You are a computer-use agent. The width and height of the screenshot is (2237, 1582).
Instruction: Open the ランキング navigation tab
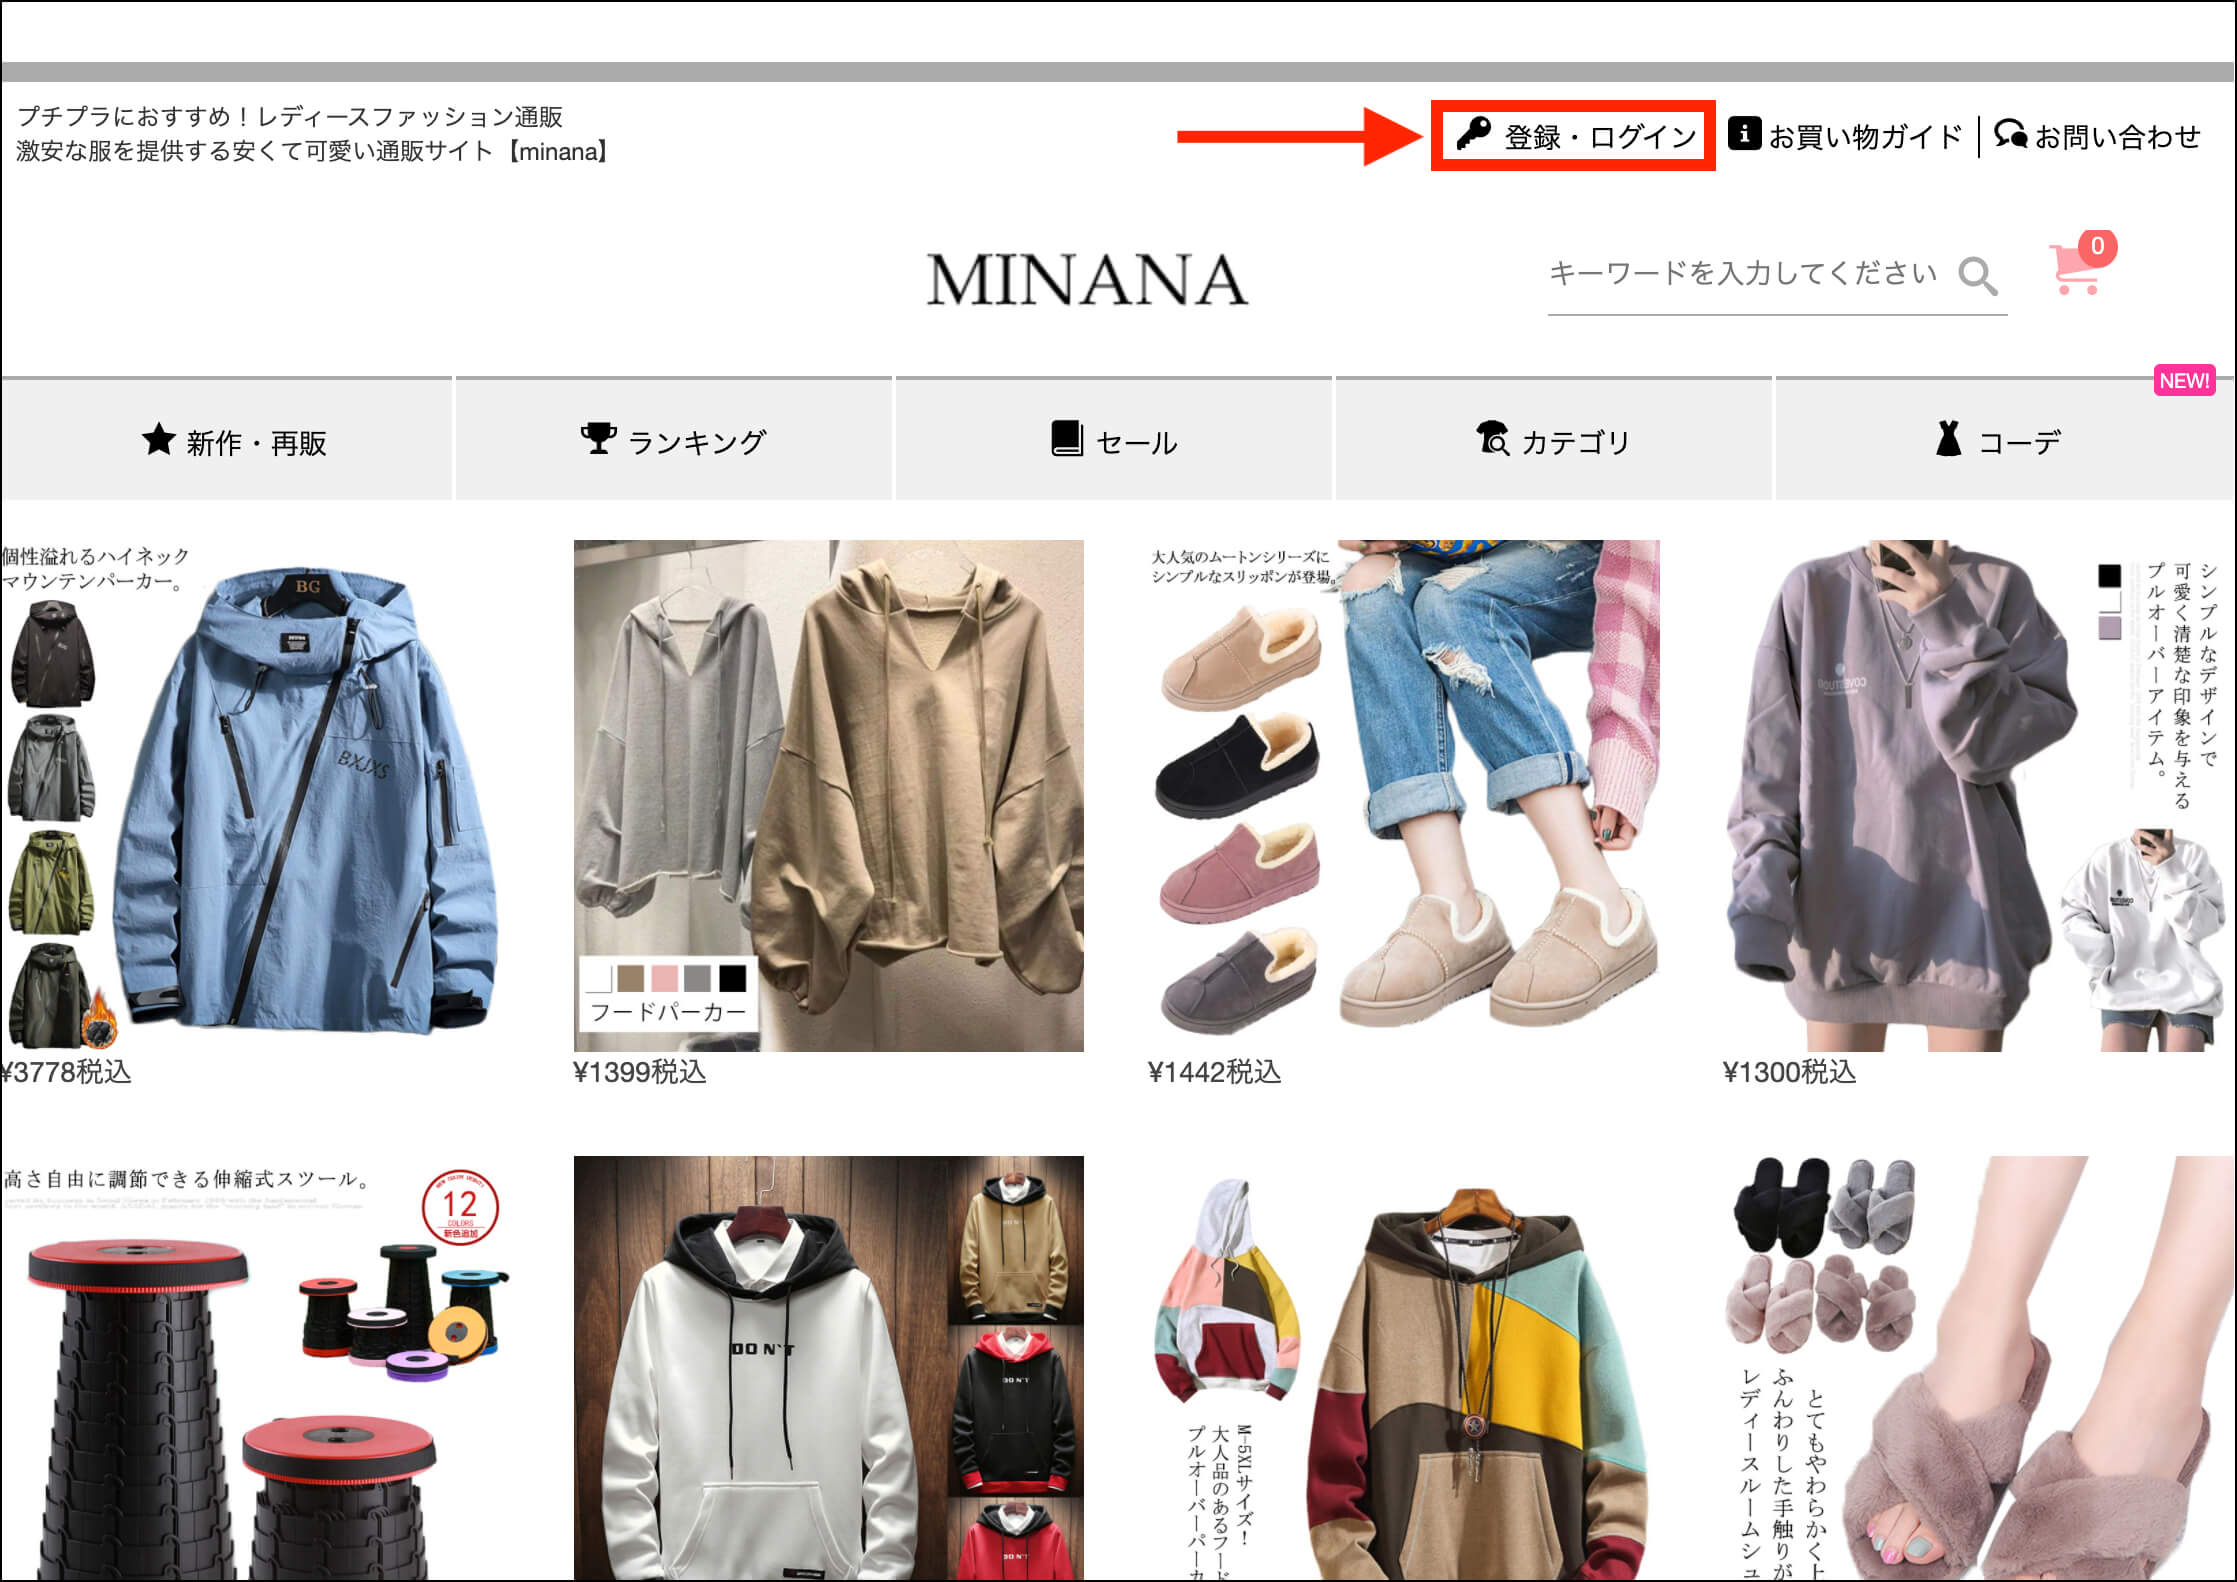point(674,440)
